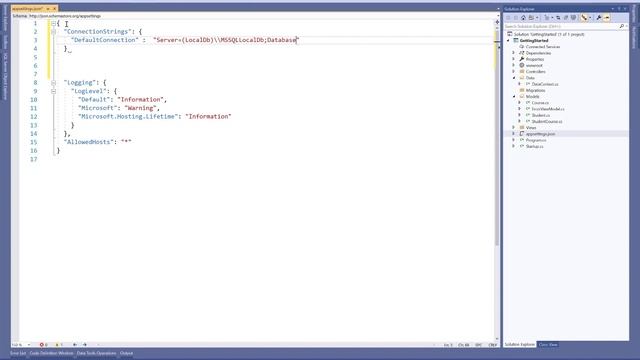
Task: Select Student.cs file
Action: (541, 115)
